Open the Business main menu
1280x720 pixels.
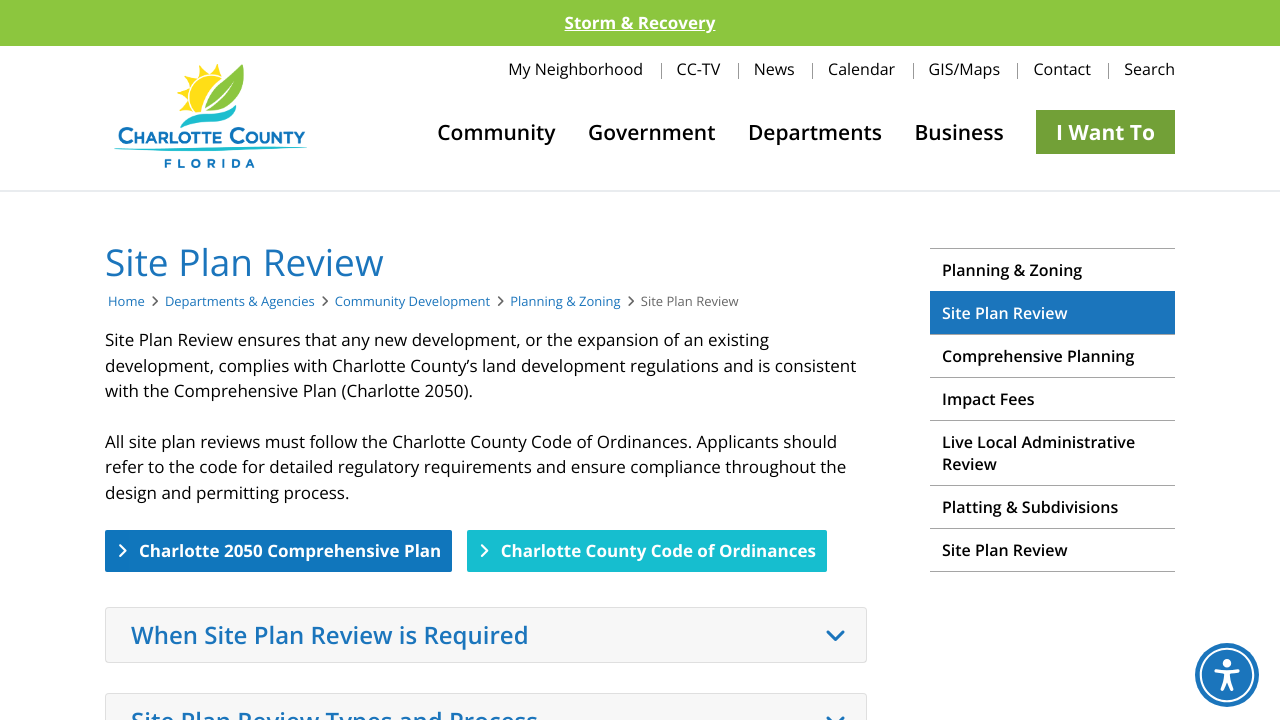click(958, 132)
